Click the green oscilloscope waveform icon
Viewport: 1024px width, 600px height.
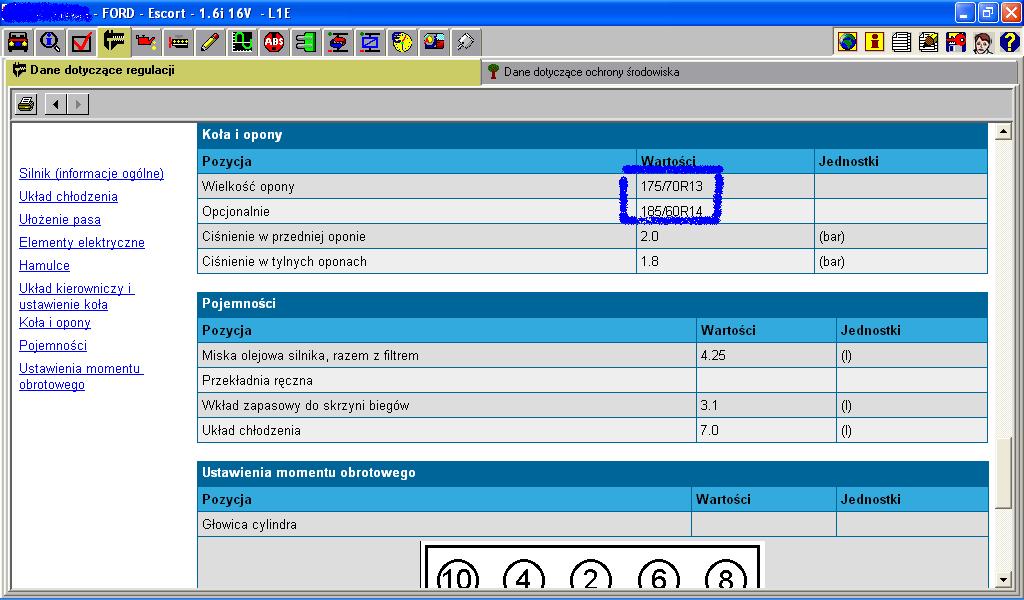242,42
